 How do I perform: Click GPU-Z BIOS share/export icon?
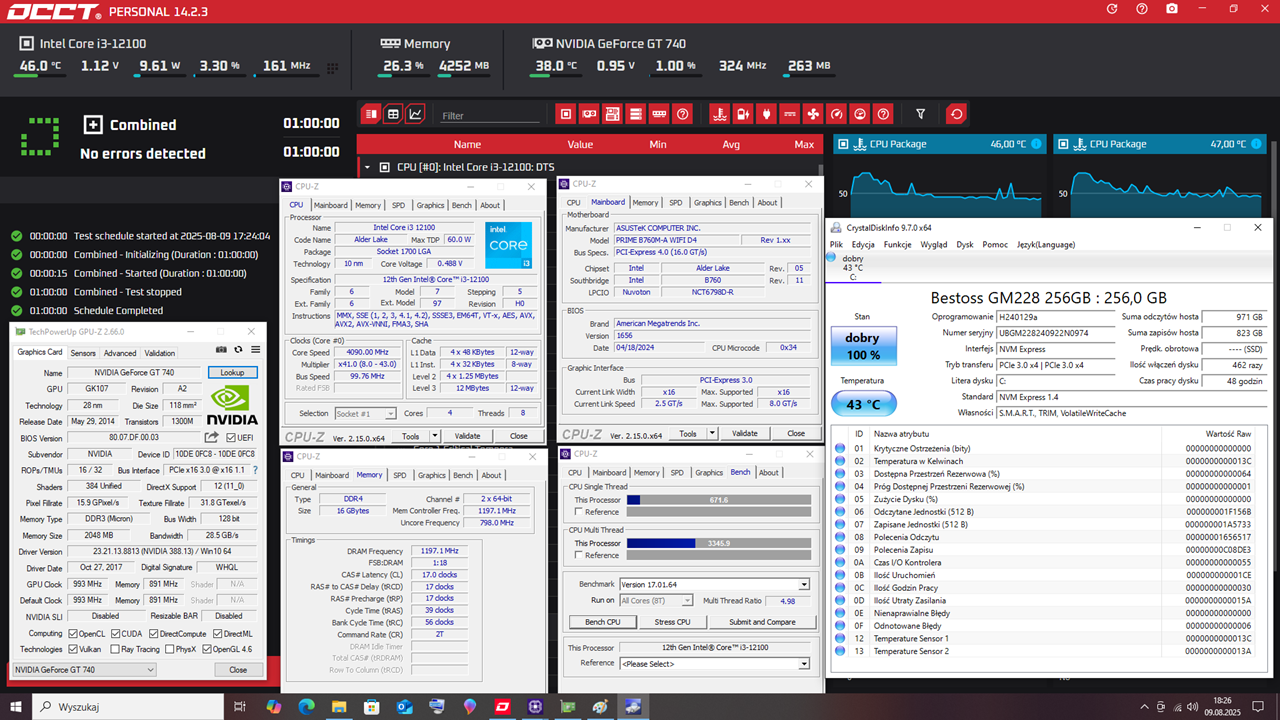(x=211, y=437)
